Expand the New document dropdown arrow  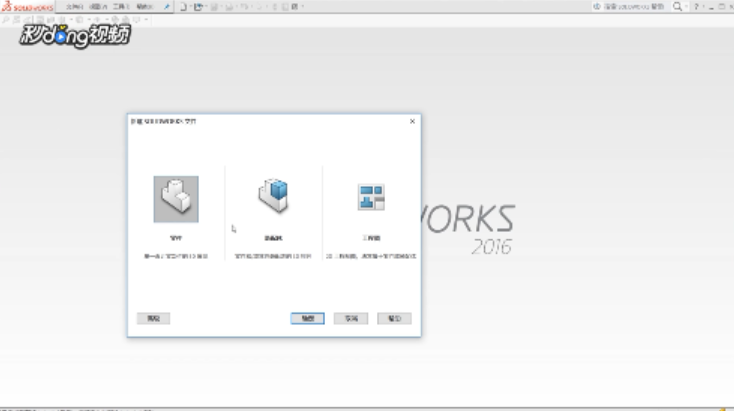coord(191,7)
